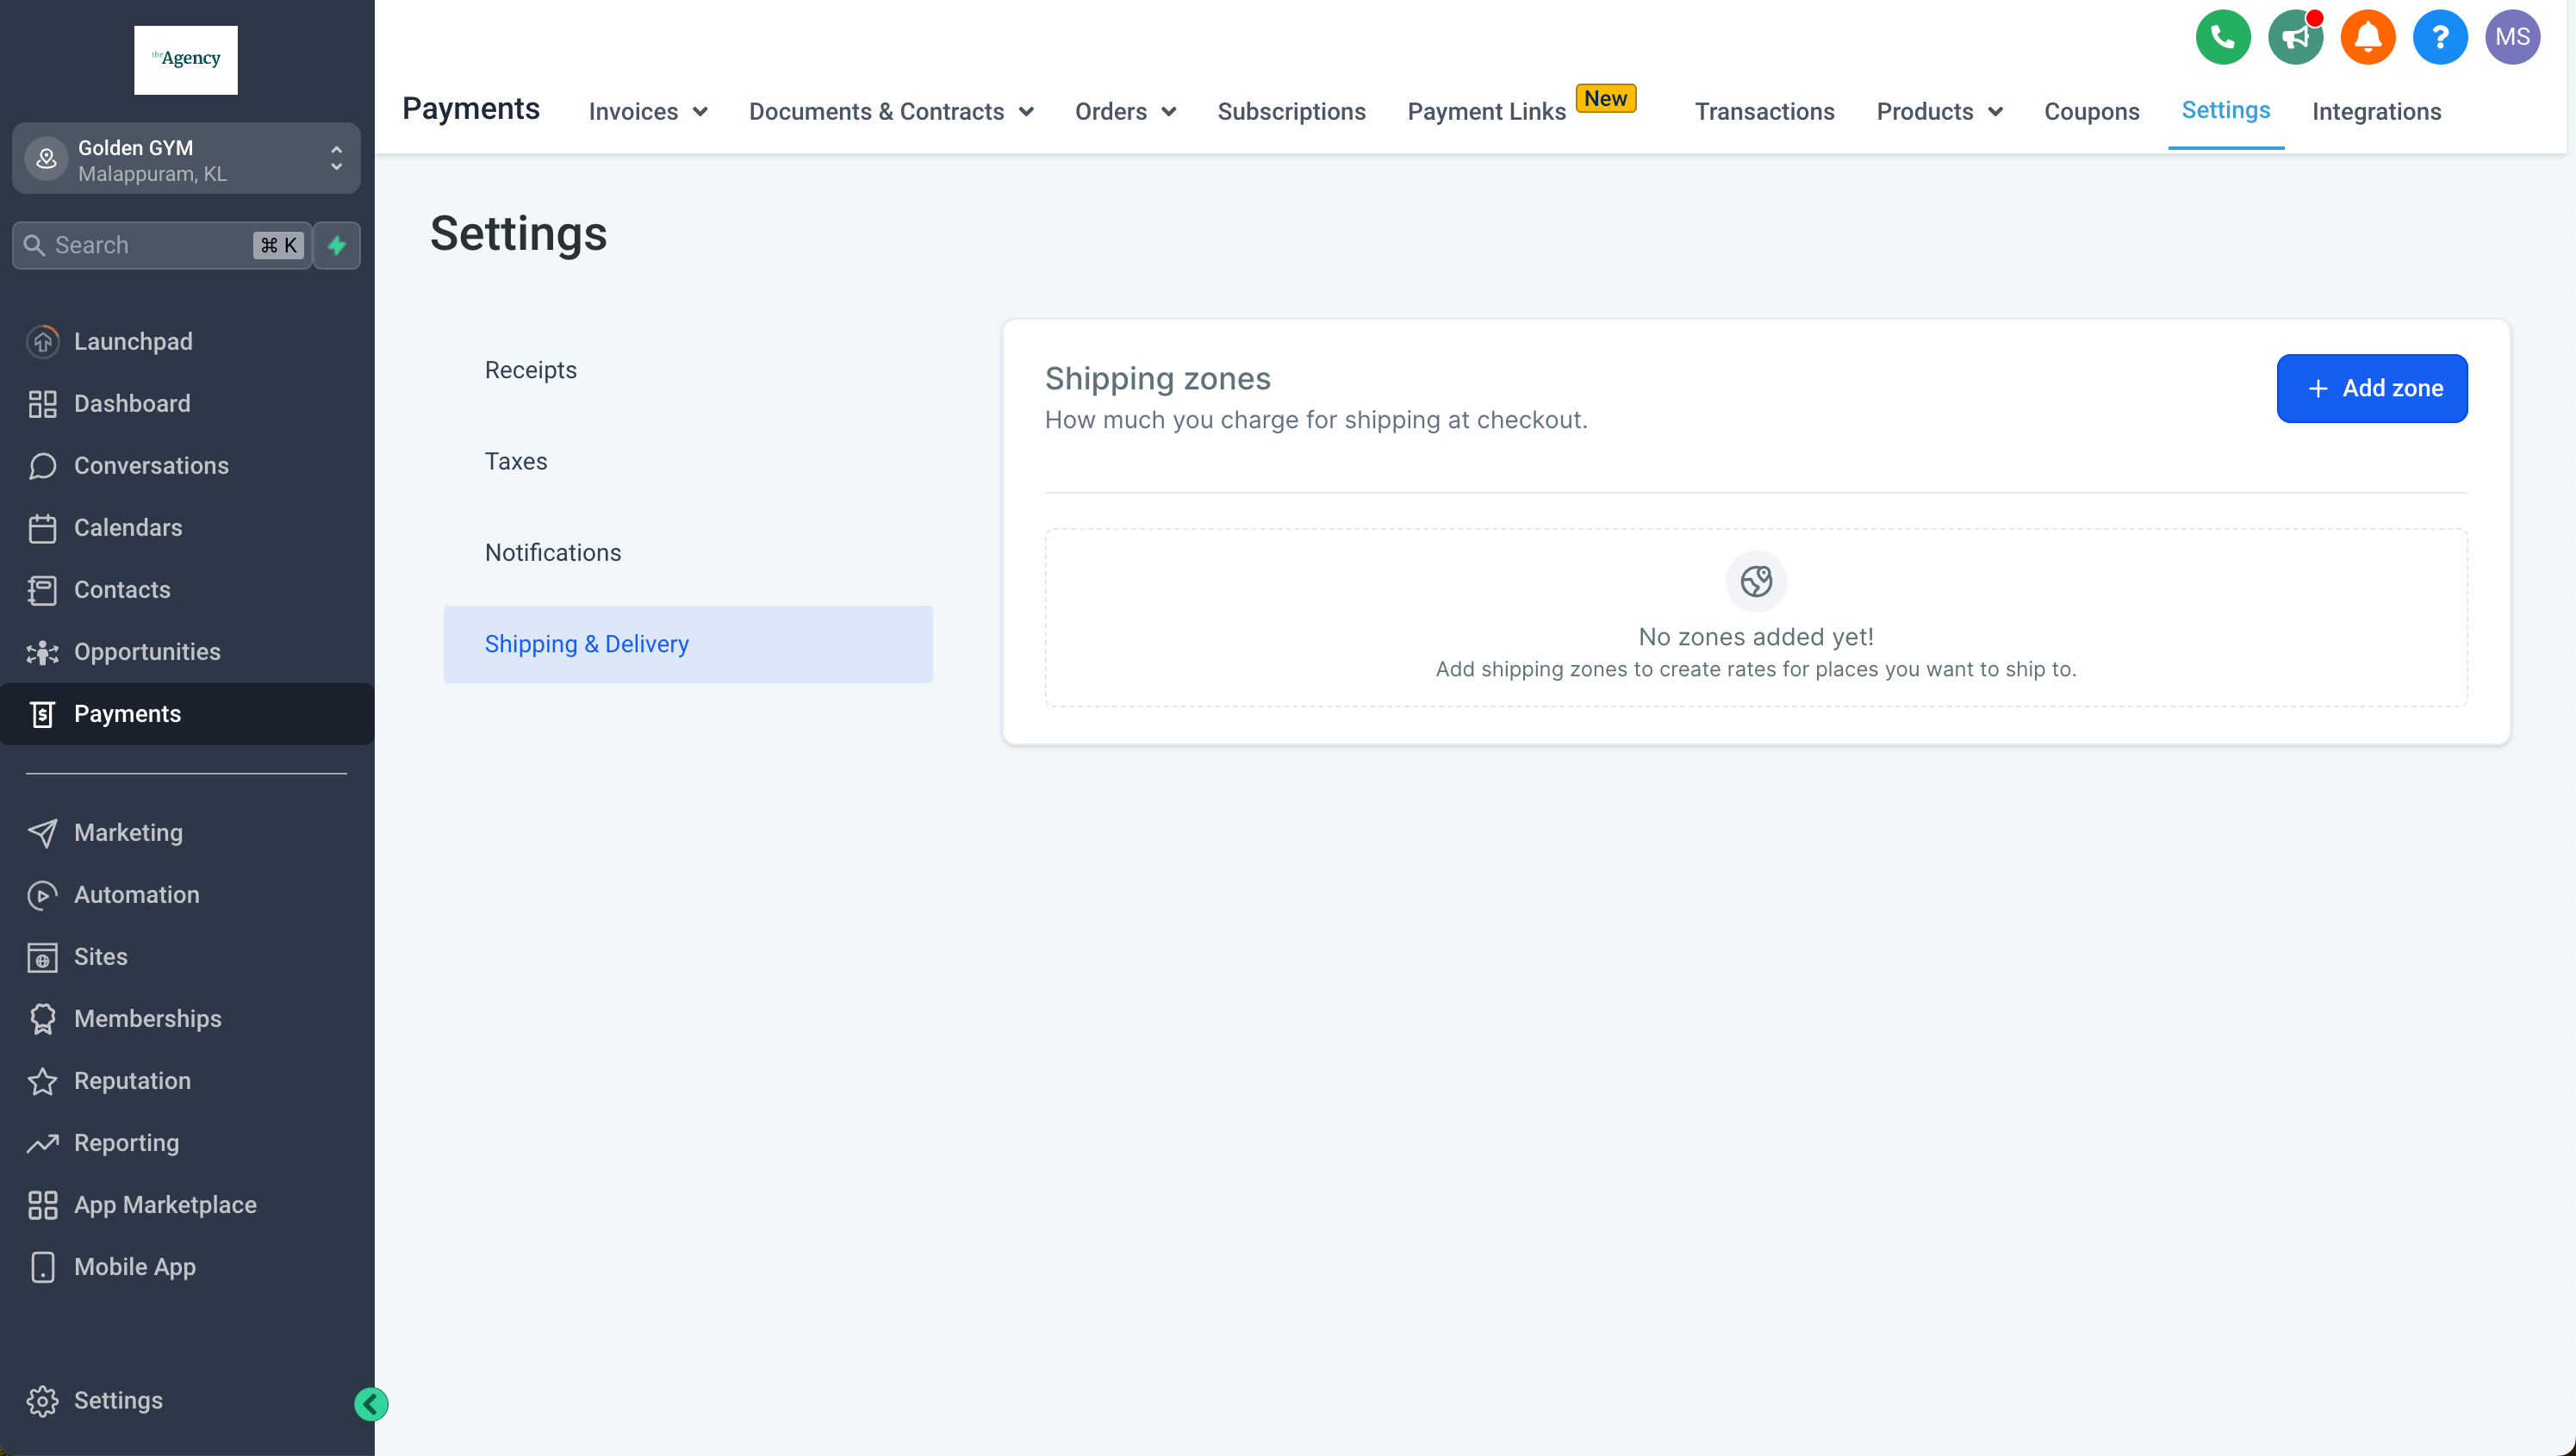Expand Documents & Contracts dropdown

click(890, 112)
